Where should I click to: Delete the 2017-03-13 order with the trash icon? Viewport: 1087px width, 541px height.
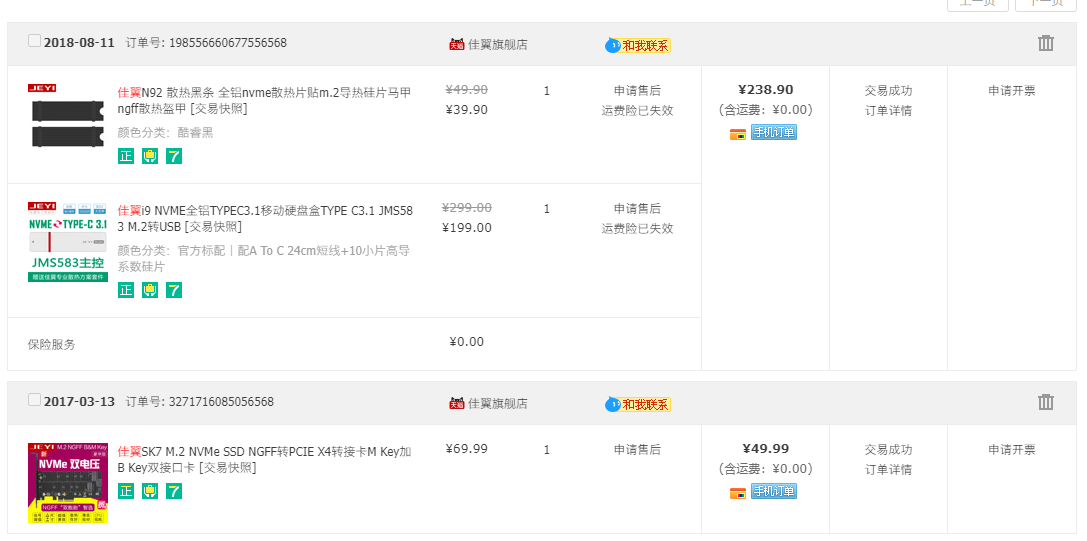click(x=1045, y=402)
